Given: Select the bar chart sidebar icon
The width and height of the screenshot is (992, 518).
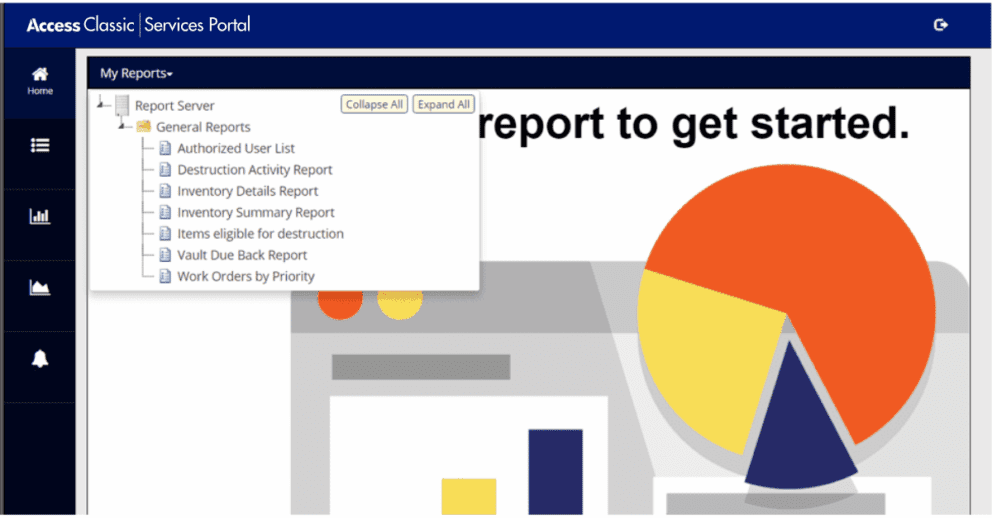Looking at the screenshot, I should coord(40,217).
